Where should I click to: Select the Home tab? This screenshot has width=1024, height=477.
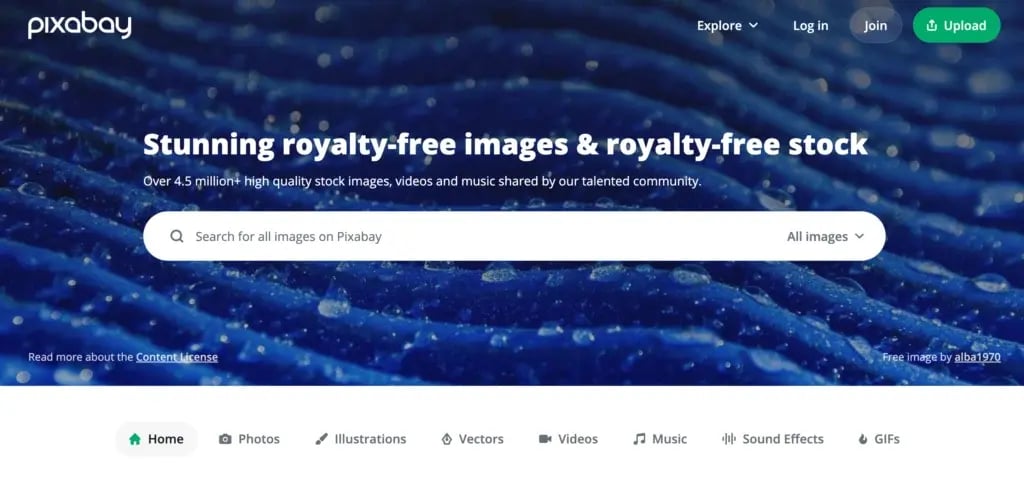click(x=157, y=439)
